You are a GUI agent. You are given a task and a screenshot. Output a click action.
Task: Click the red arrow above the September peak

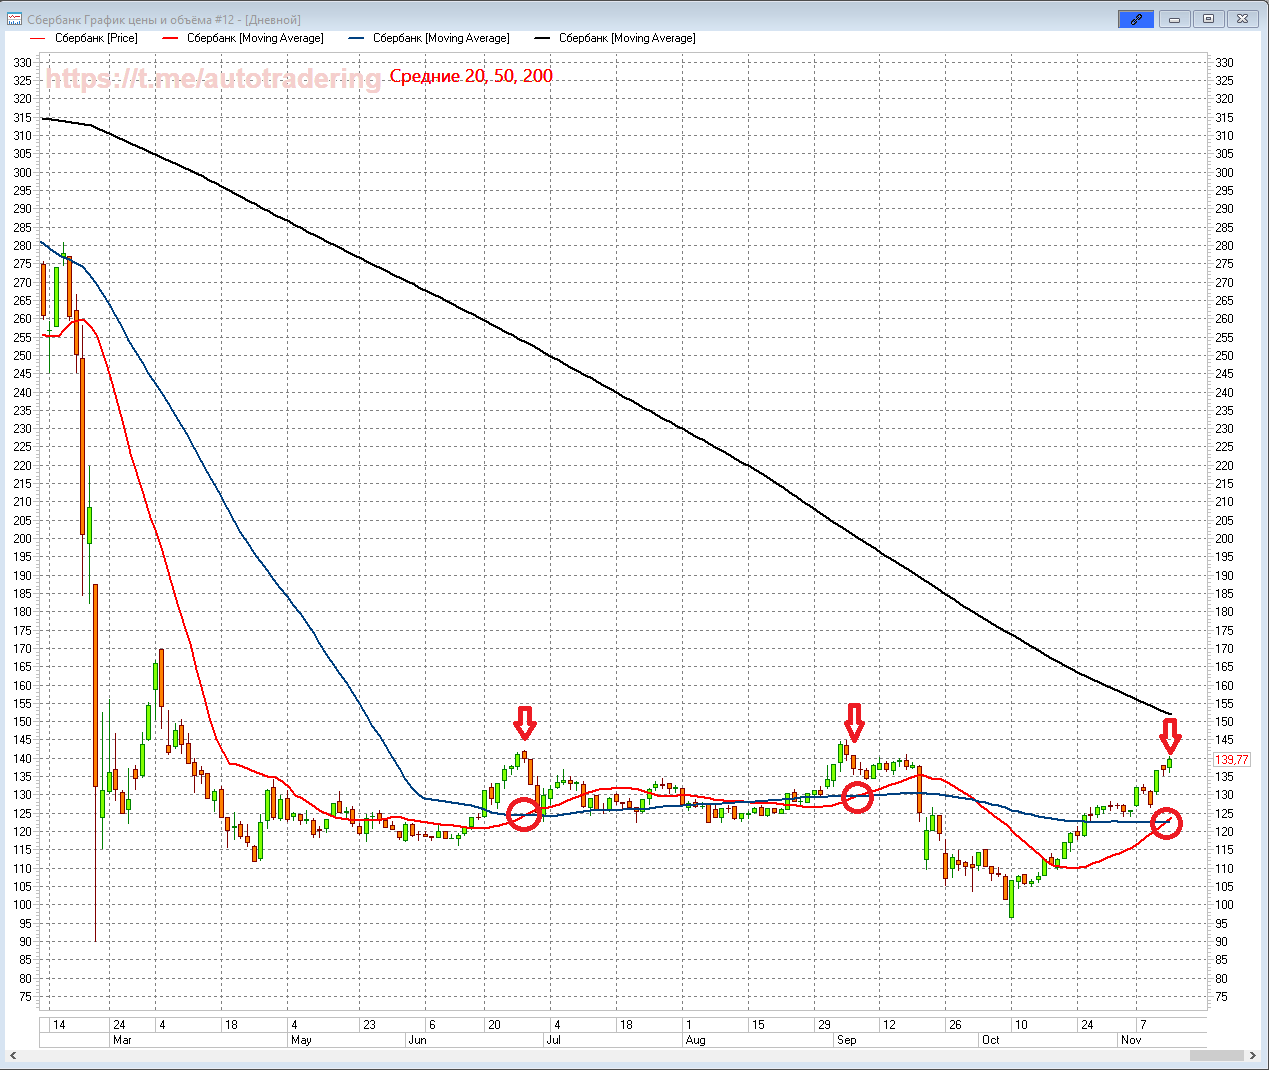(x=854, y=720)
